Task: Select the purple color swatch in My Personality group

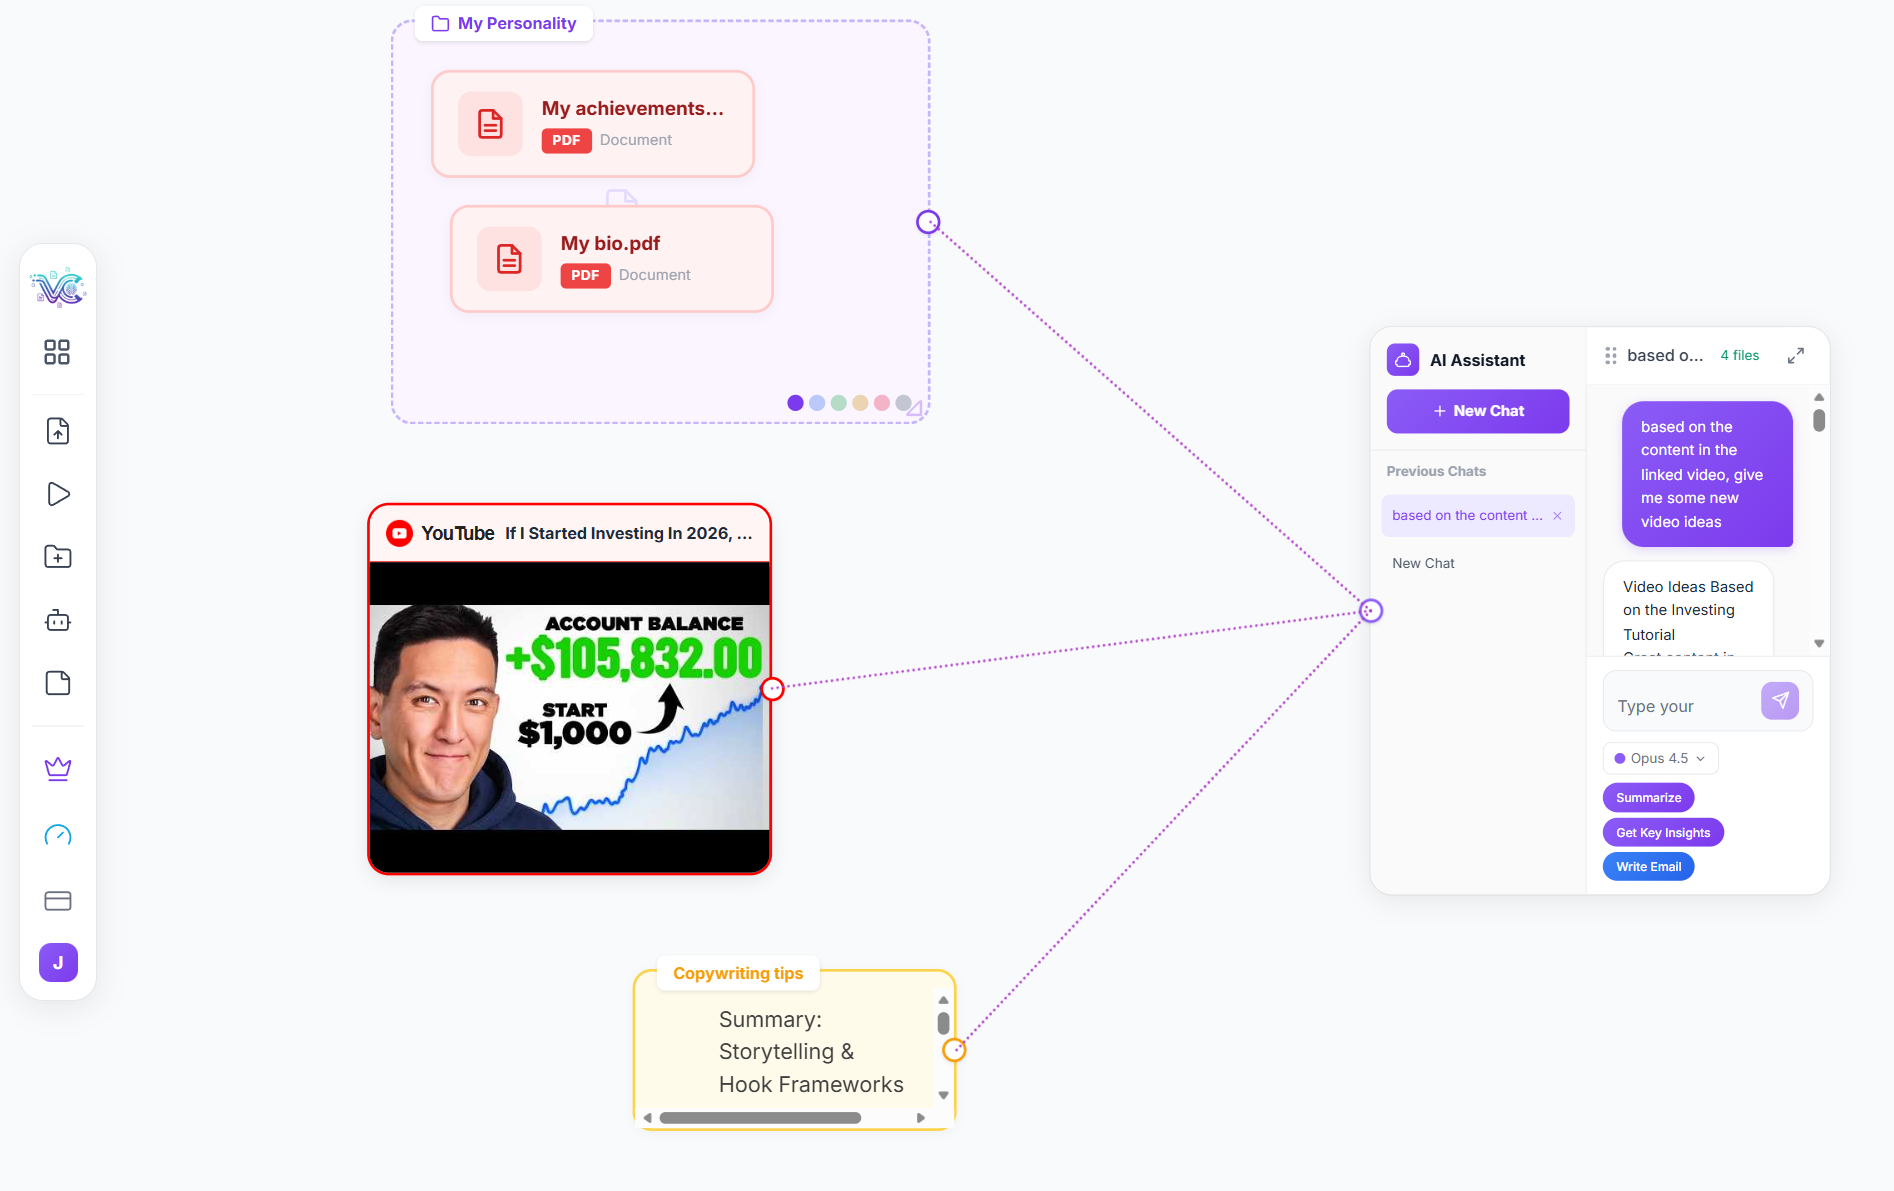Action: pyautogui.click(x=795, y=402)
